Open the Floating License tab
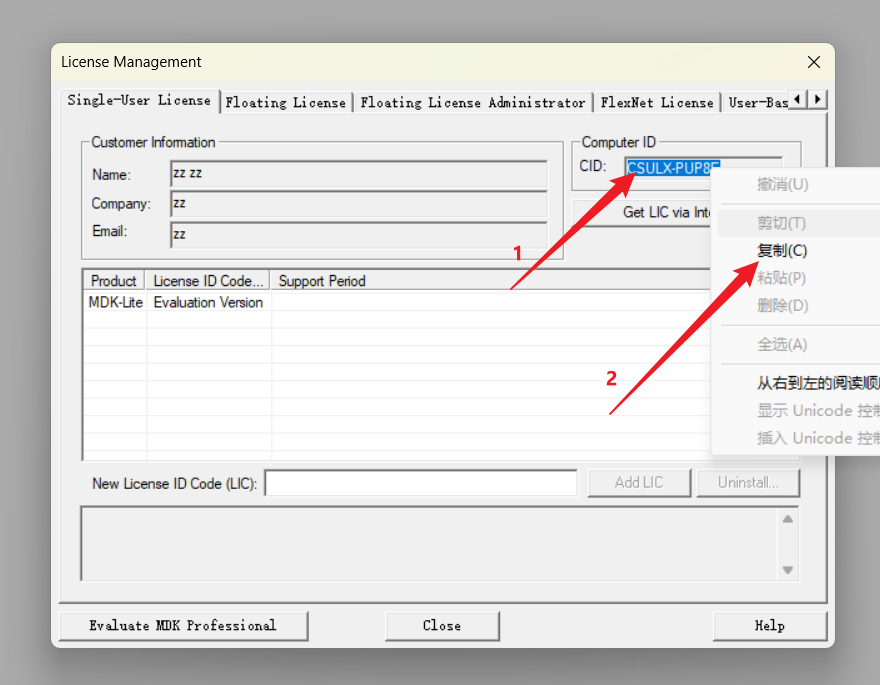Screen dimensions: 880x685 pyautogui.click(x=286, y=103)
